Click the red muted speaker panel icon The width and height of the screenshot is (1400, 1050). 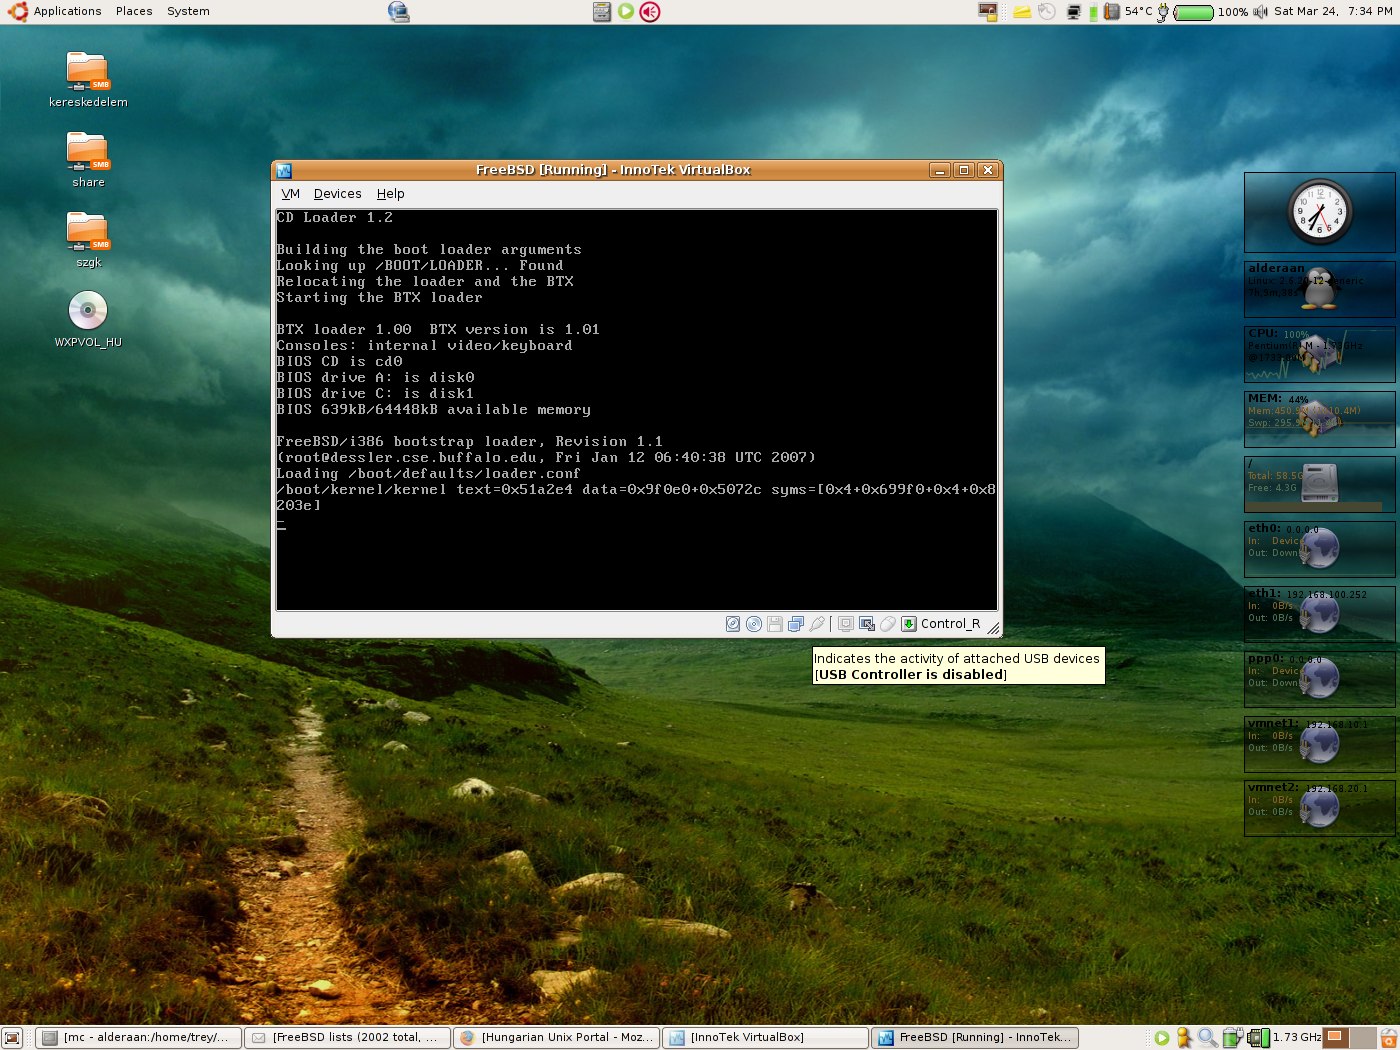pos(650,12)
